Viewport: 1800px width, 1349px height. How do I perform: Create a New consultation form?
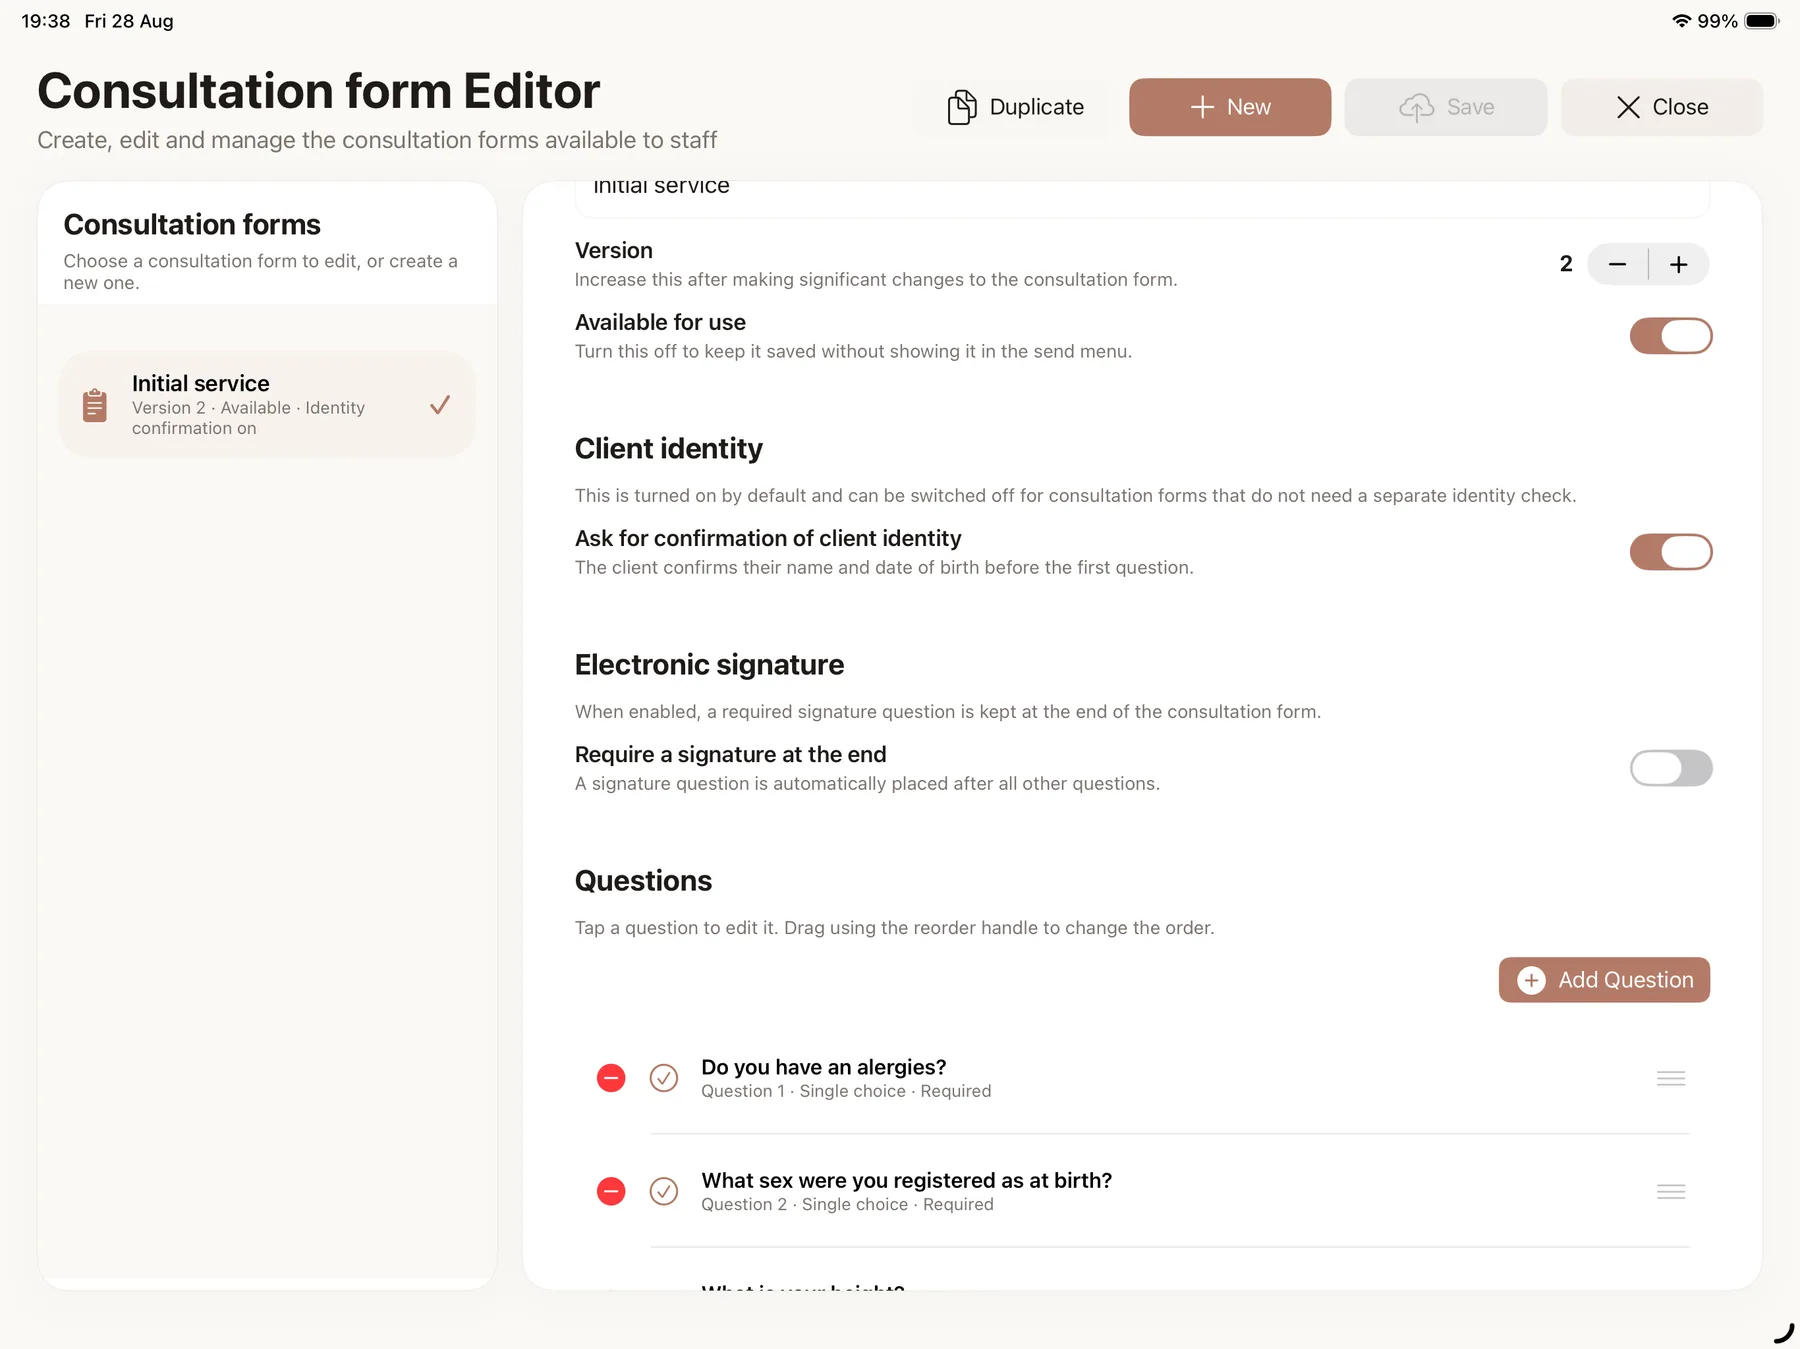[x=1230, y=107]
